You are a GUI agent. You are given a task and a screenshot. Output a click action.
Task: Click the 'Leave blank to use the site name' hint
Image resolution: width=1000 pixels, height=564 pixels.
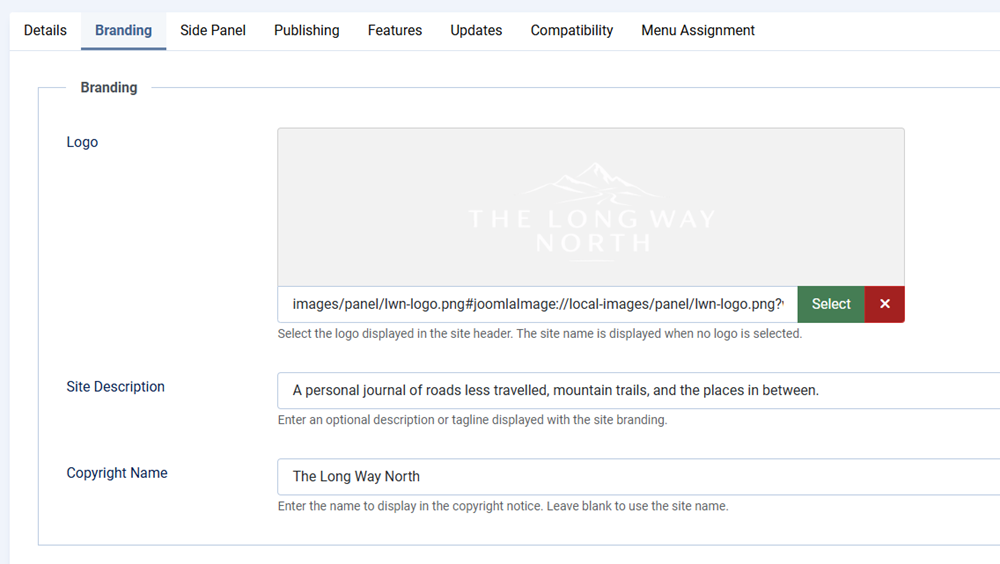(x=637, y=506)
